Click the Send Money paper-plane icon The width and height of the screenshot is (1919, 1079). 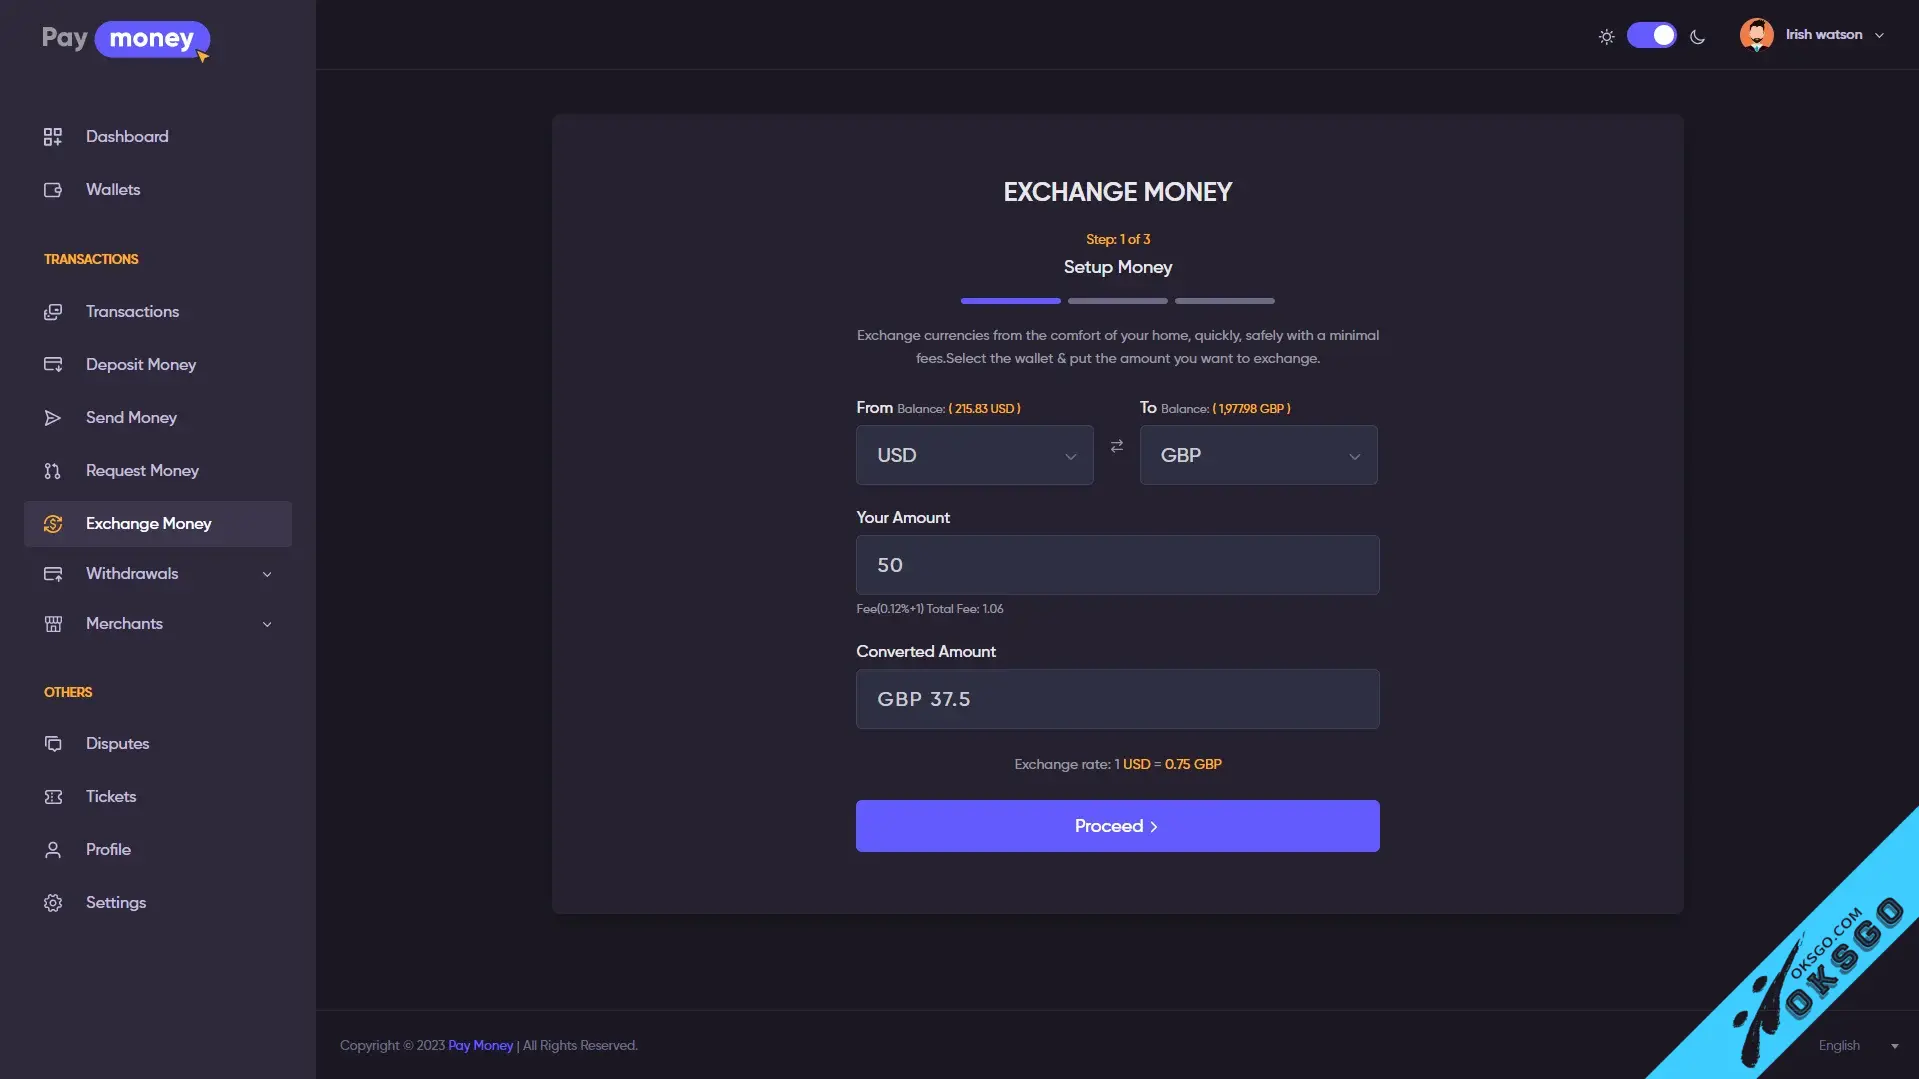[53, 418]
